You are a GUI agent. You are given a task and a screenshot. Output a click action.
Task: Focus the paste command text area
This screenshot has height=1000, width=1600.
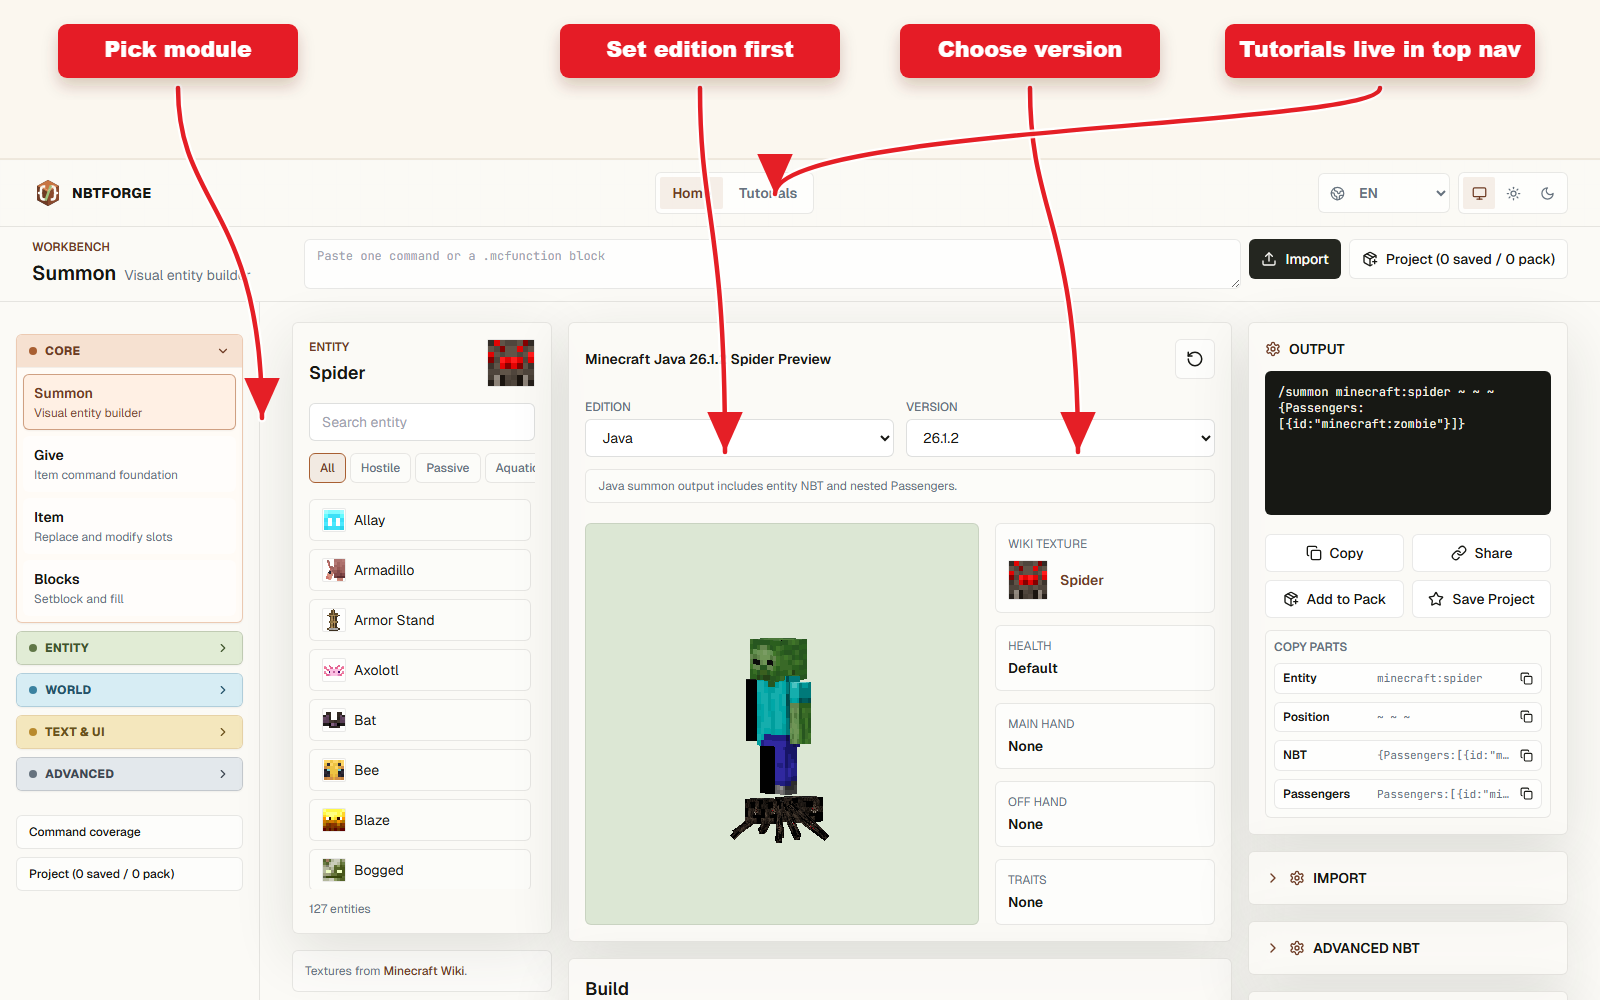772,264
